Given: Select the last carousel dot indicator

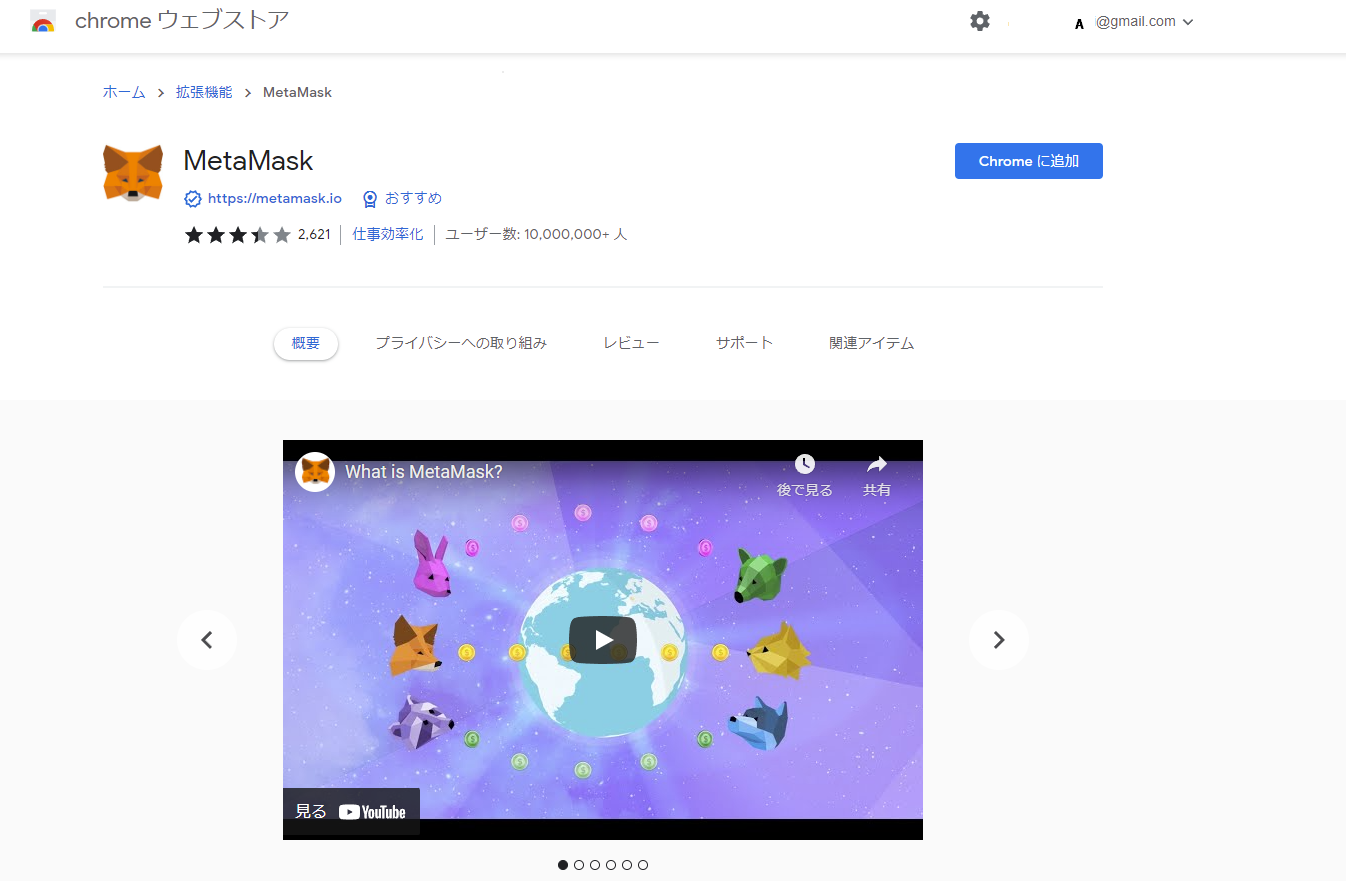Looking at the screenshot, I should [x=643, y=865].
